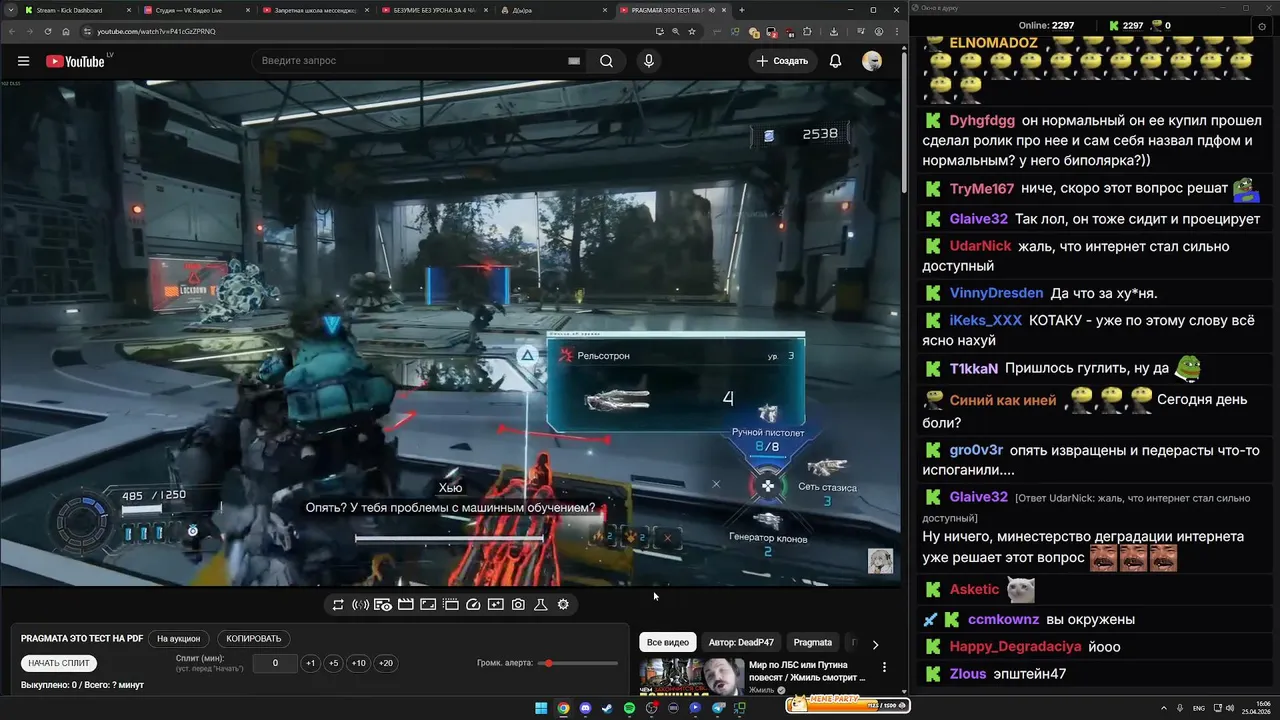
Task: Start voice search with the microphone icon
Action: click(x=649, y=61)
